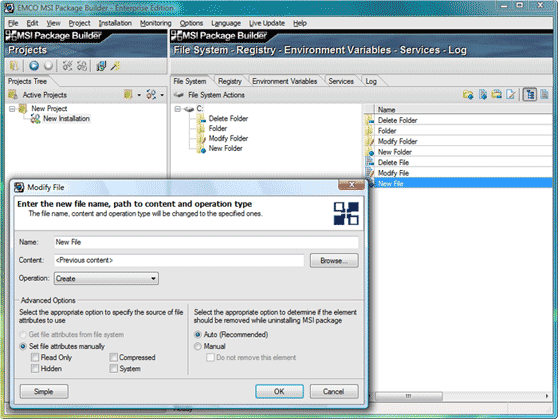Click OK in the Modify File dialog

click(279, 392)
